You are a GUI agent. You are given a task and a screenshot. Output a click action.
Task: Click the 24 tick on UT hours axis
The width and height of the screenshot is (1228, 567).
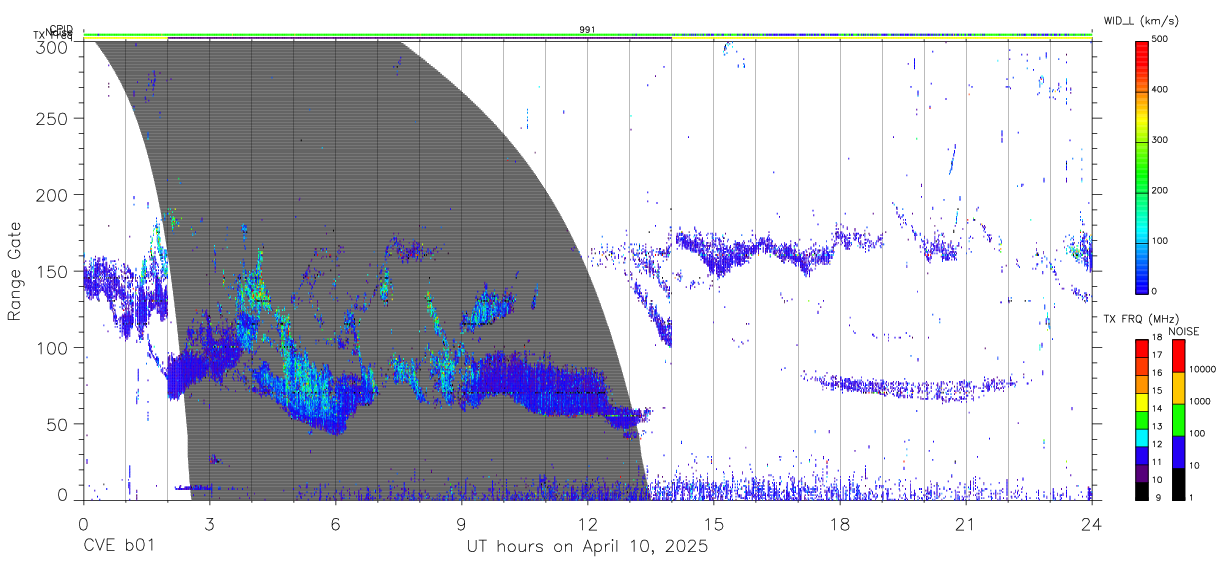tap(1092, 524)
